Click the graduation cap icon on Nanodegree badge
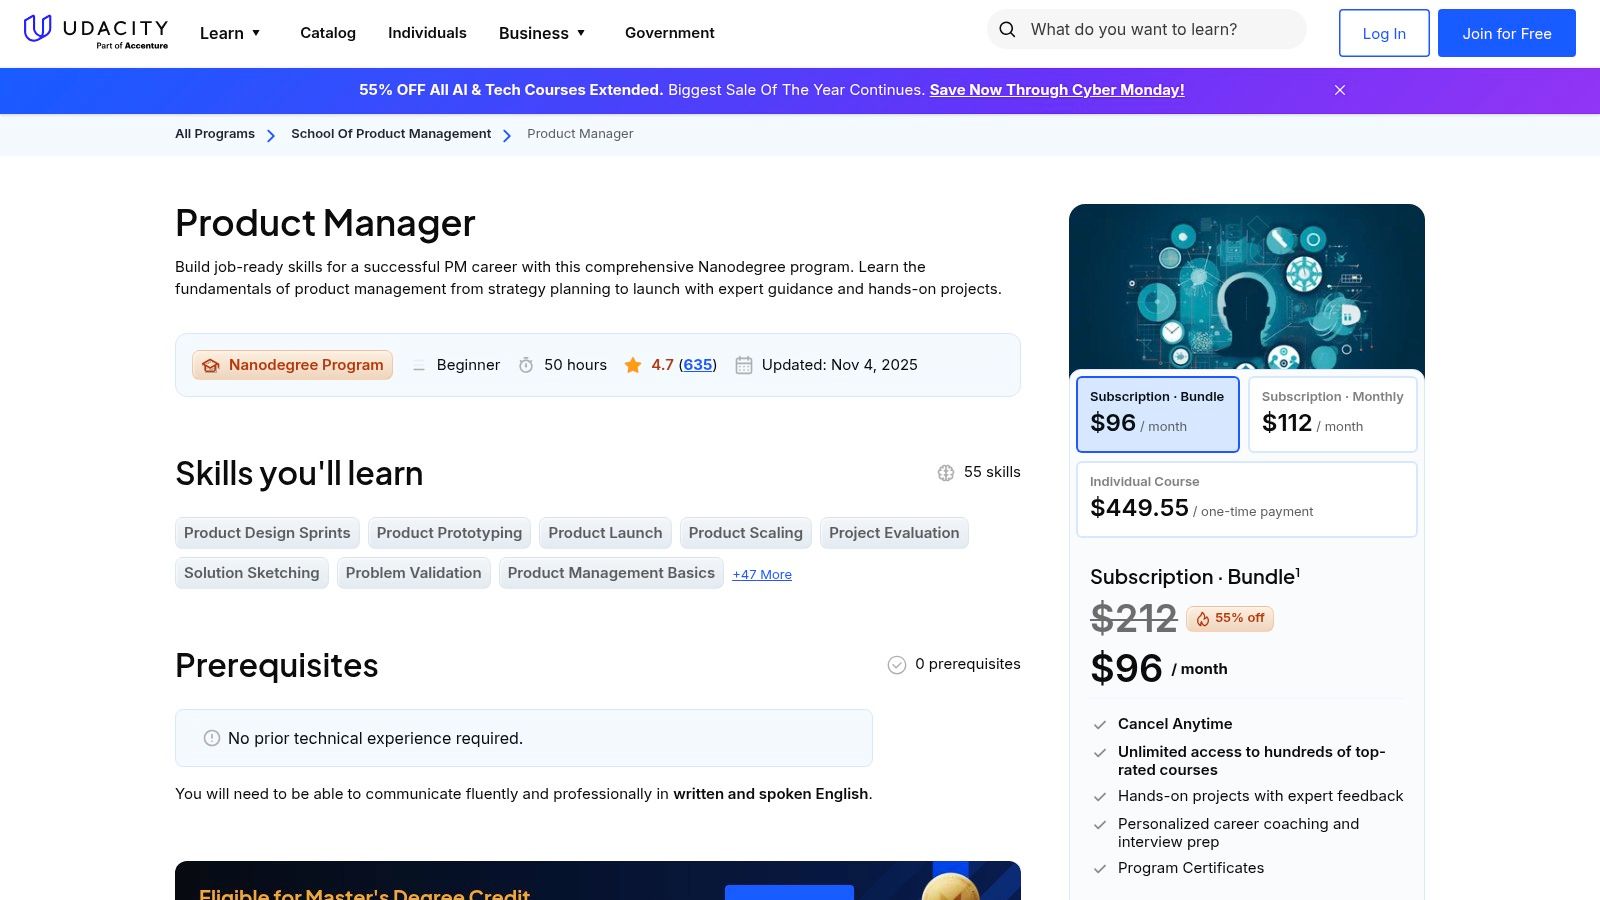1600x900 pixels. coord(210,365)
